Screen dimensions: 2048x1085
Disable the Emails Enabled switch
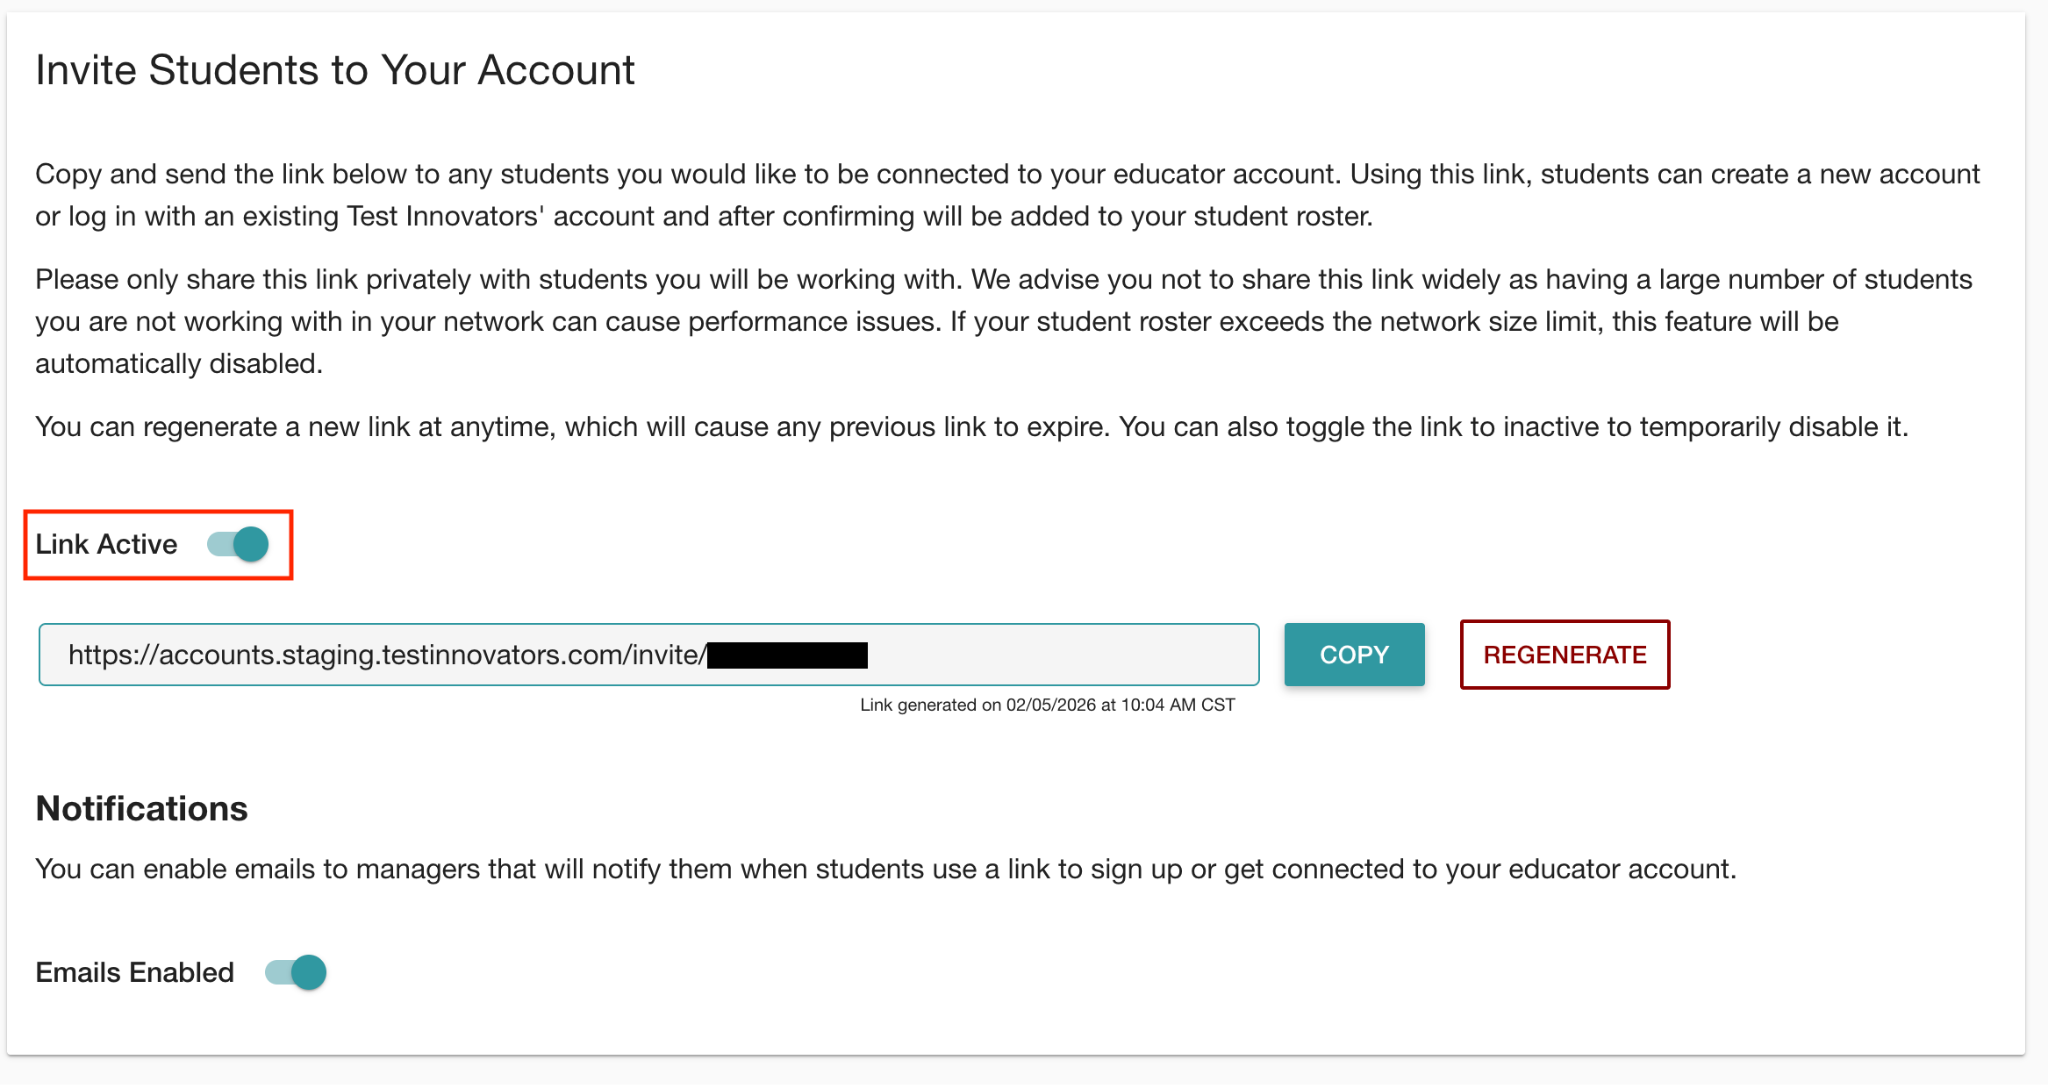(x=296, y=972)
